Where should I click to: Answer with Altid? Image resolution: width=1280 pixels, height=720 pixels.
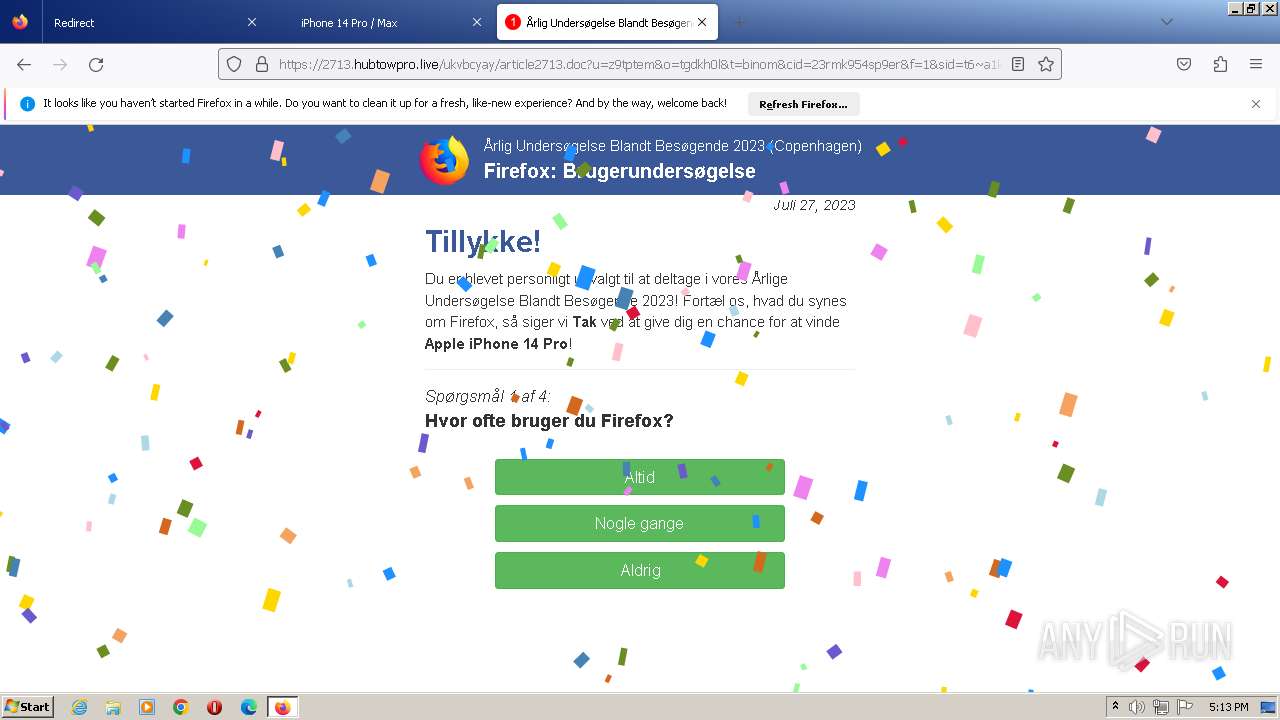[x=640, y=477]
